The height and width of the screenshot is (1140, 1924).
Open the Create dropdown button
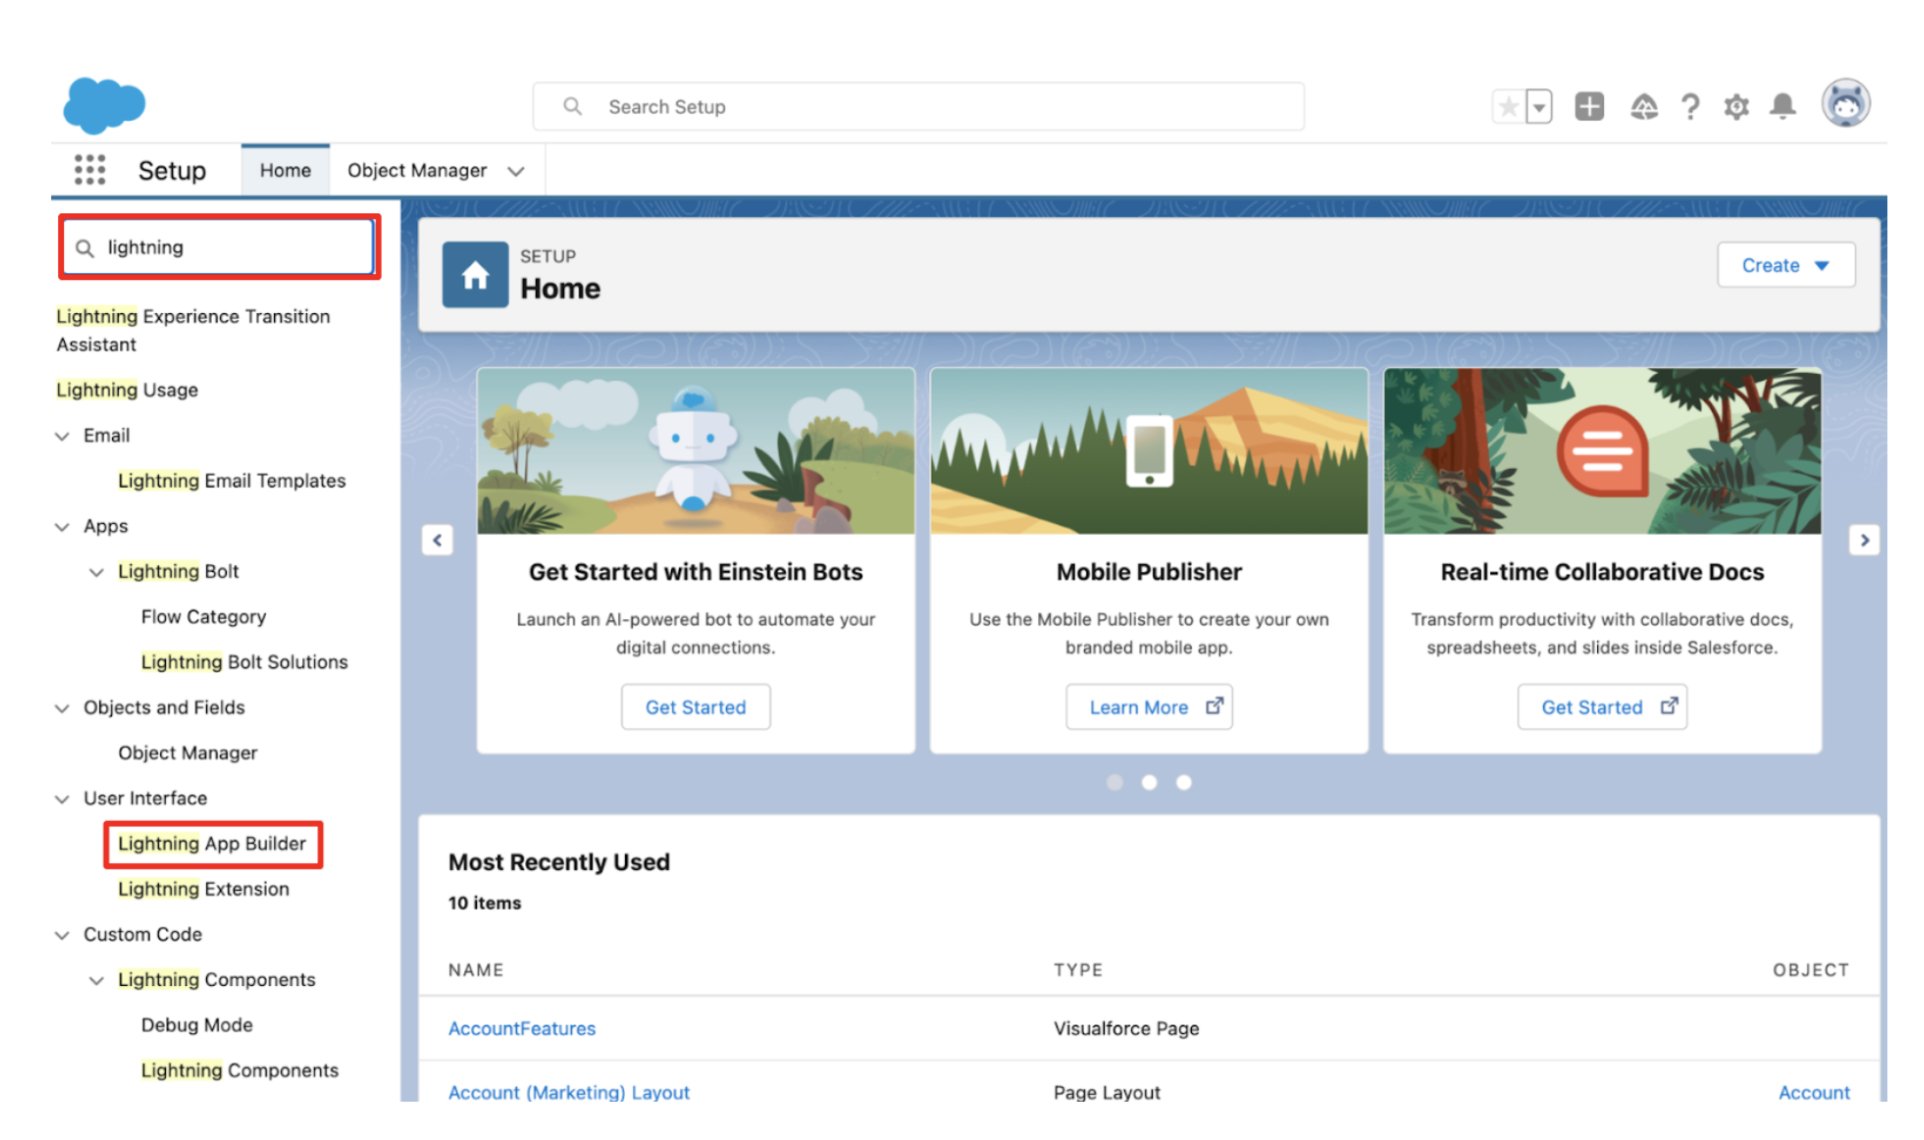(x=1786, y=265)
